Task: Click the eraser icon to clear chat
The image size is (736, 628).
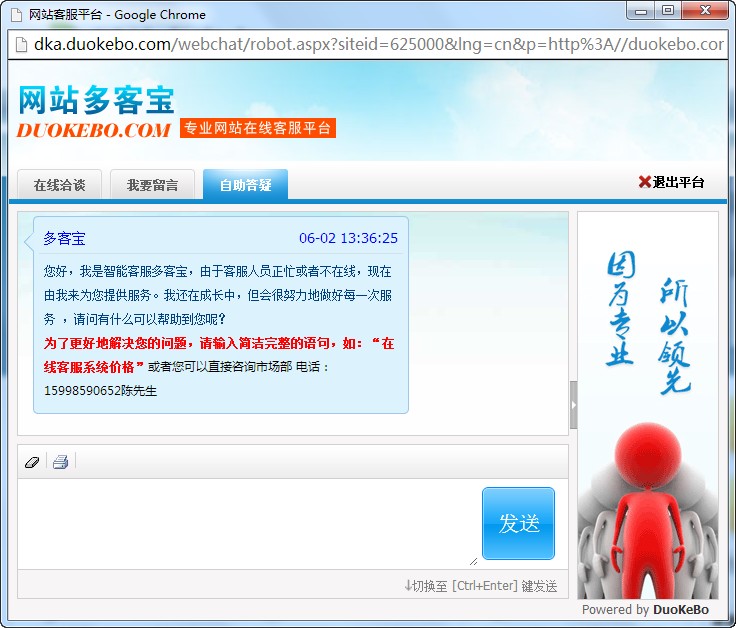Action: 31,462
